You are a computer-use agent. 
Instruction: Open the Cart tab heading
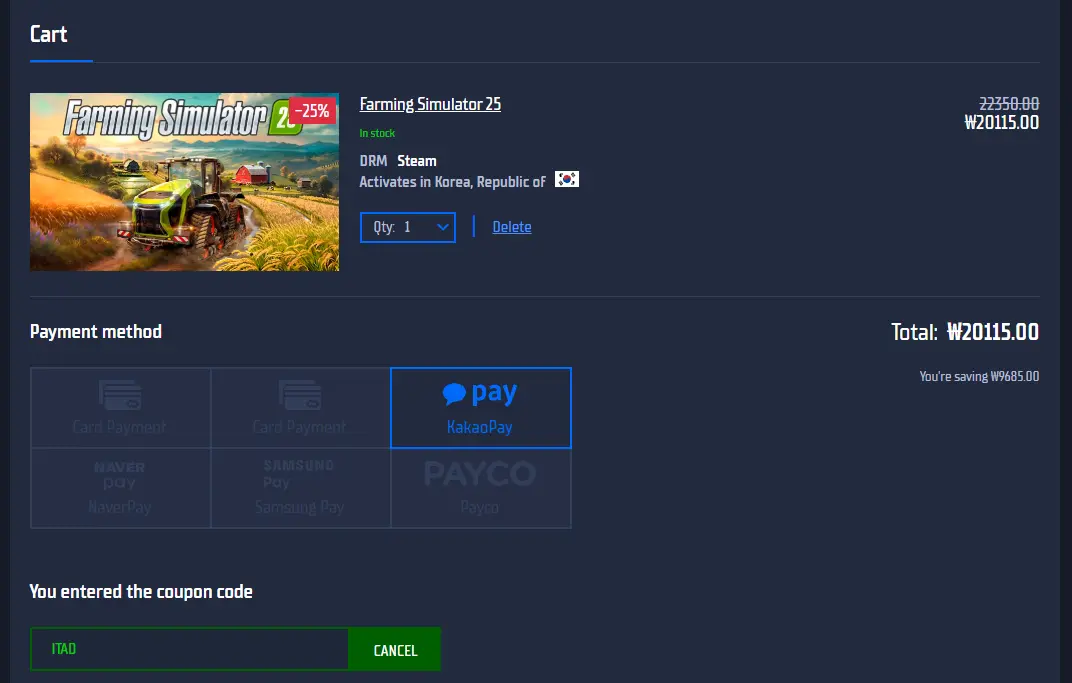click(49, 34)
